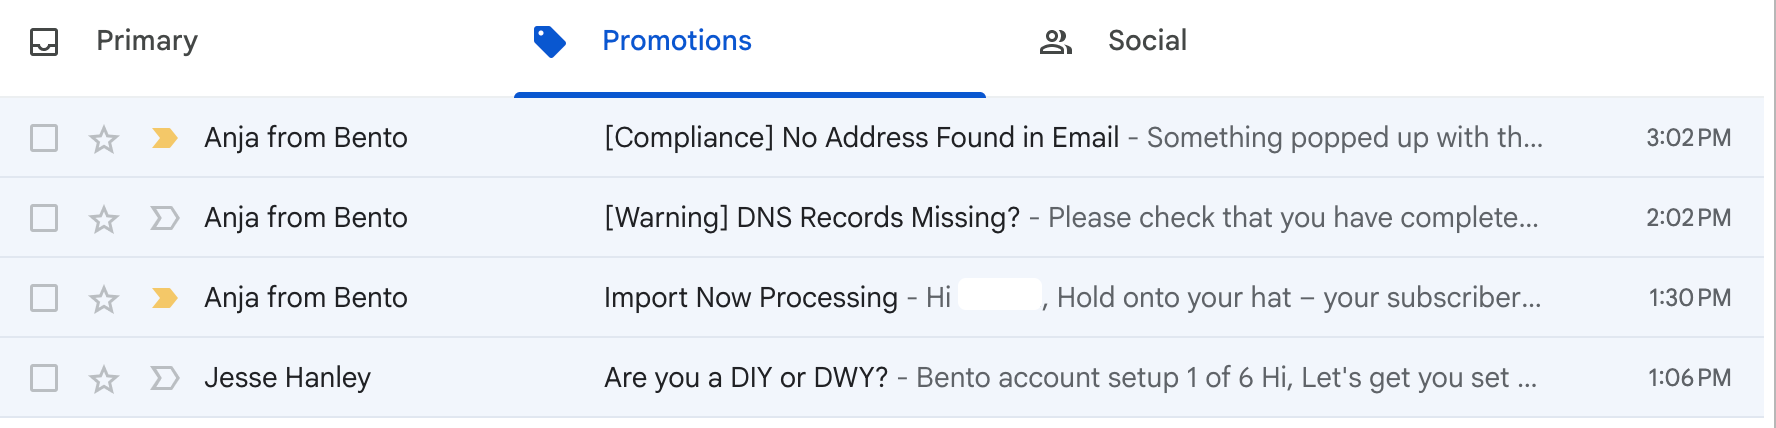
Task: Star the Compliance No Address Found email
Action: [x=104, y=138]
